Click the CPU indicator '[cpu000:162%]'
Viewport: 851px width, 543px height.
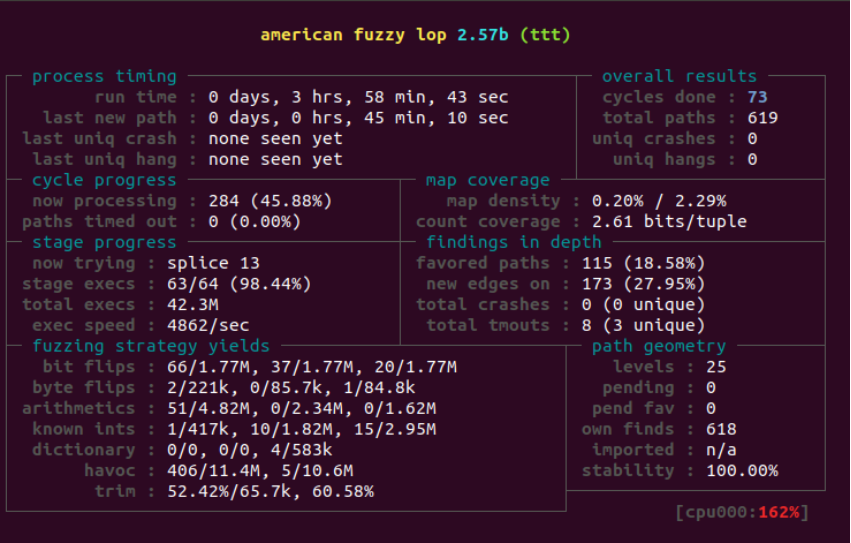pos(742,513)
